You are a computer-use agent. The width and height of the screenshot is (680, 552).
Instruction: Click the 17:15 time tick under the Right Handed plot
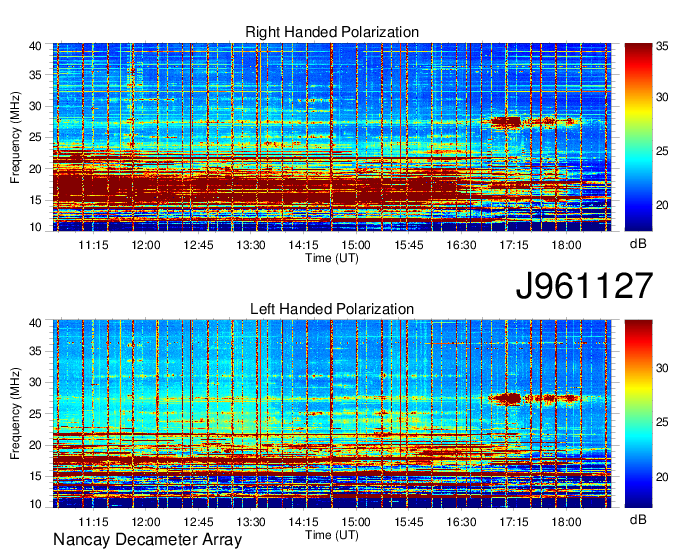click(514, 245)
